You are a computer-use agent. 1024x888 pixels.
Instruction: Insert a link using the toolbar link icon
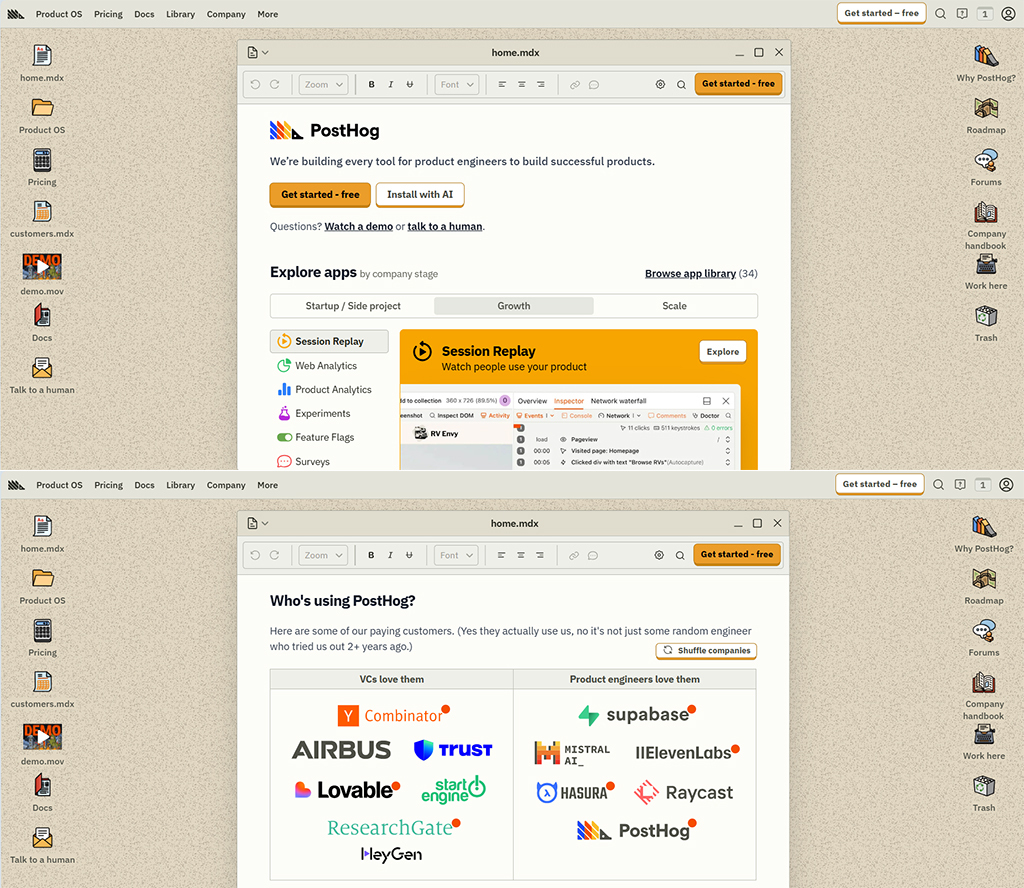(574, 84)
